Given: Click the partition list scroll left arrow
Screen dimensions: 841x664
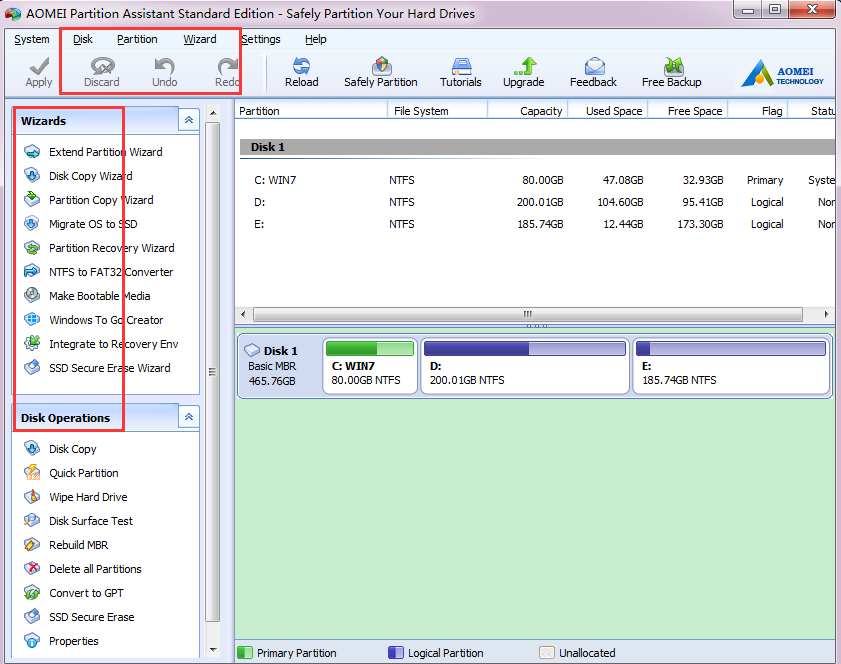Looking at the screenshot, I should pos(244,314).
